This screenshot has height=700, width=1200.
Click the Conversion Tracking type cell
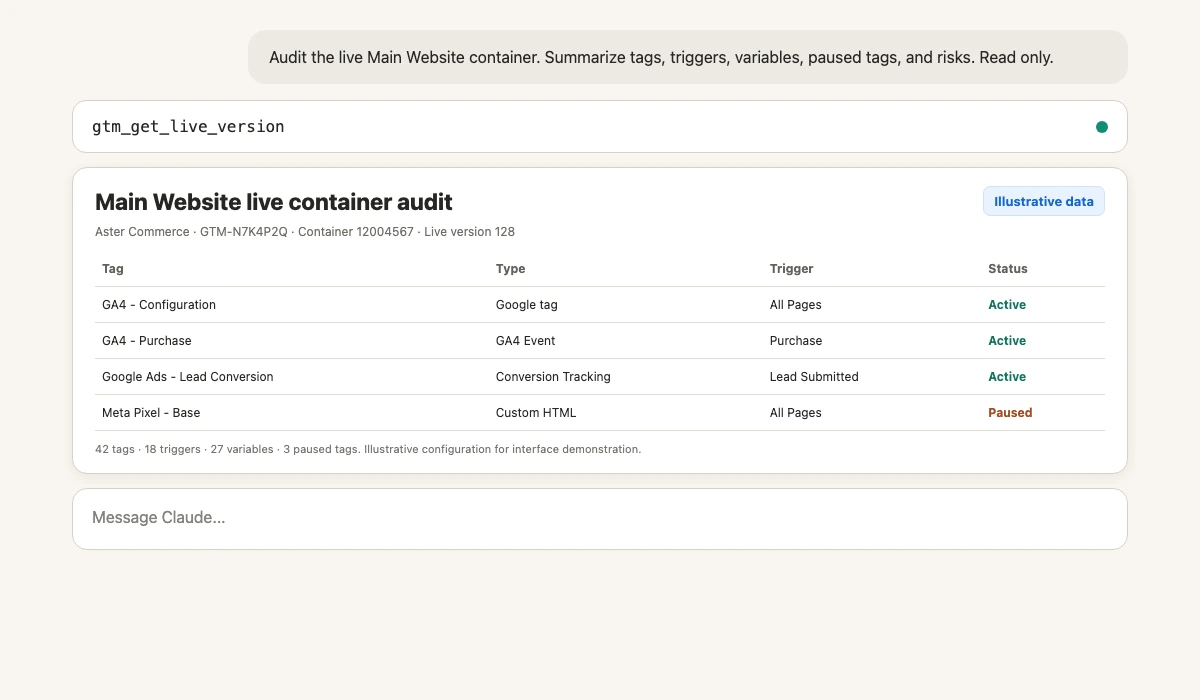[x=553, y=377]
